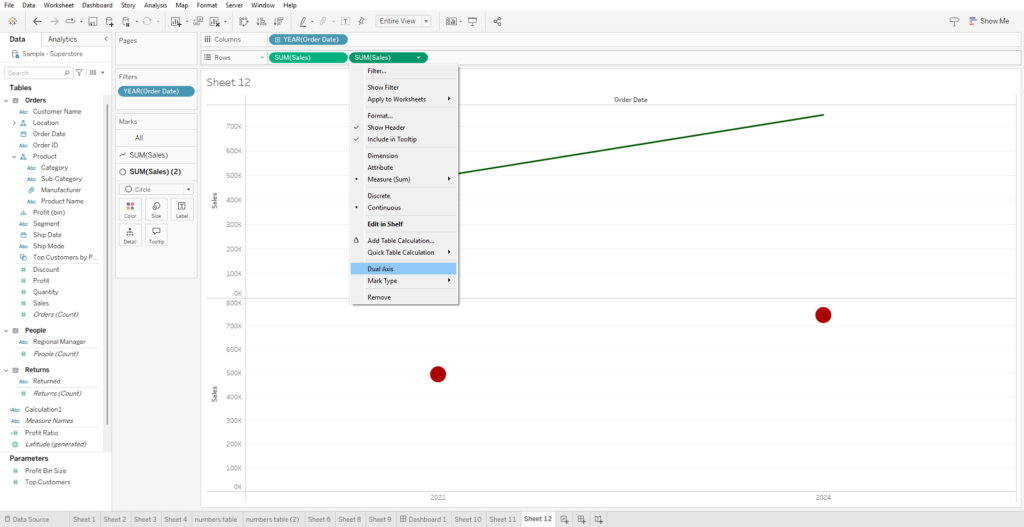1024x527 pixels.
Task: Click the Presentation Mode icon
Action: (472, 21)
